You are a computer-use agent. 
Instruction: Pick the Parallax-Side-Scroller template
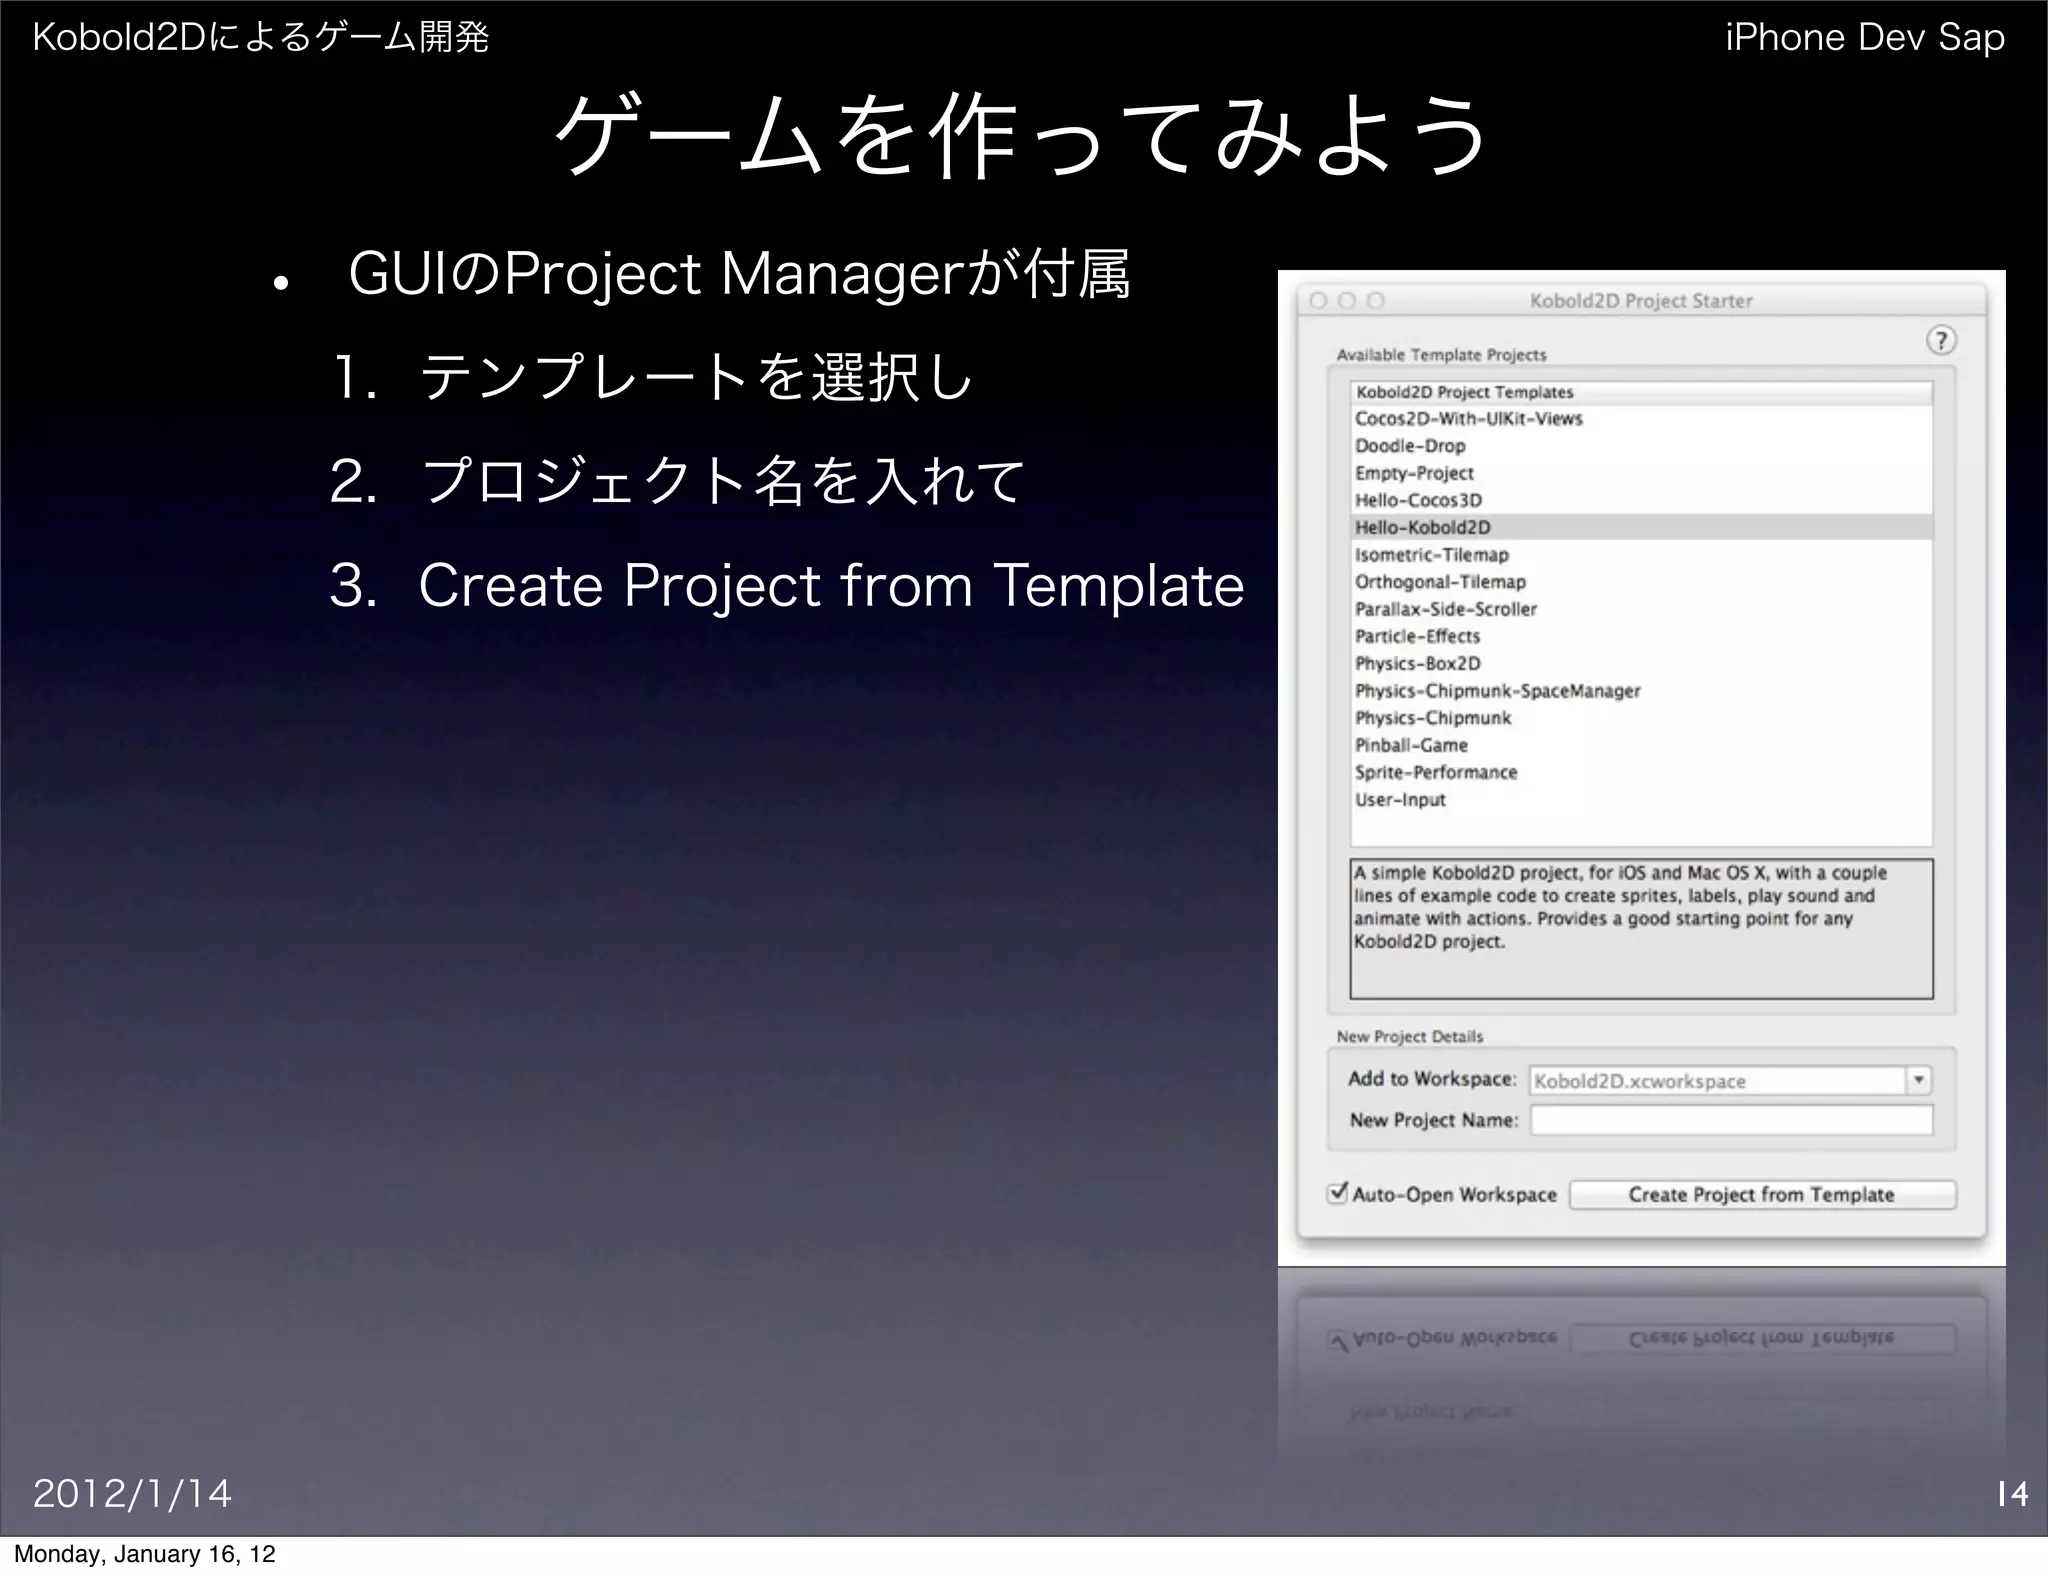(1445, 609)
